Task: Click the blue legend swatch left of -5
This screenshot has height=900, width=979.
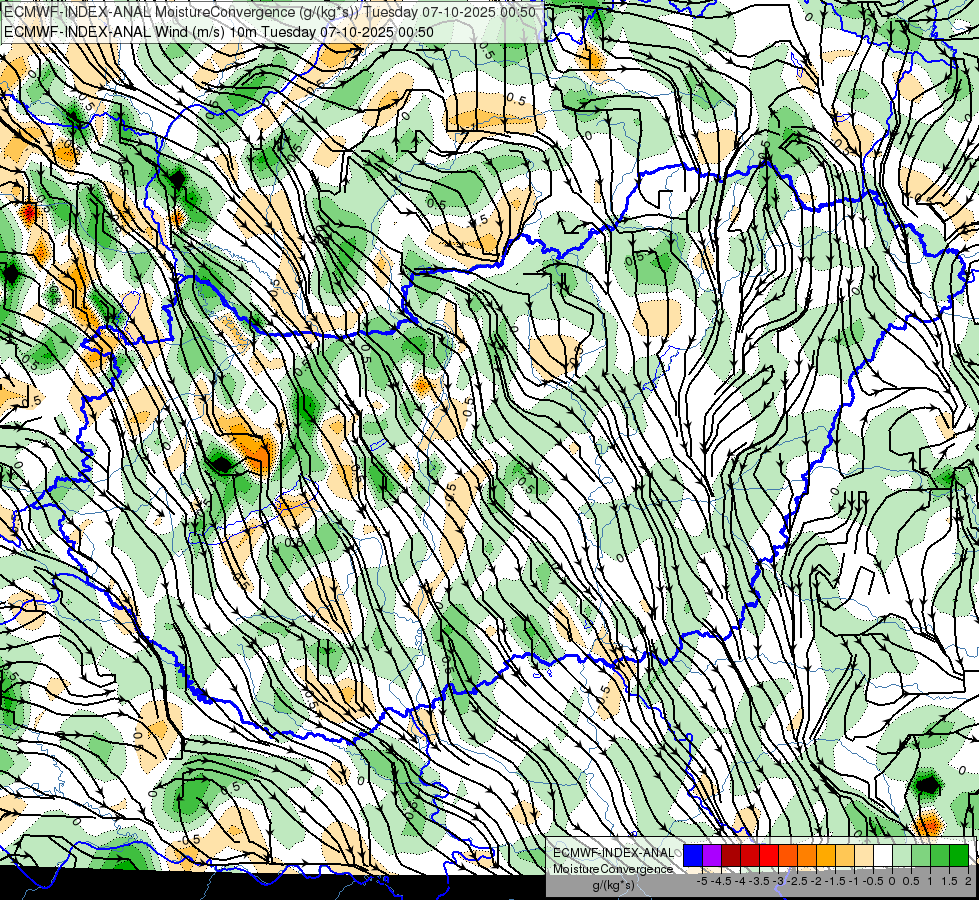Action: click(x=693, y=855)
